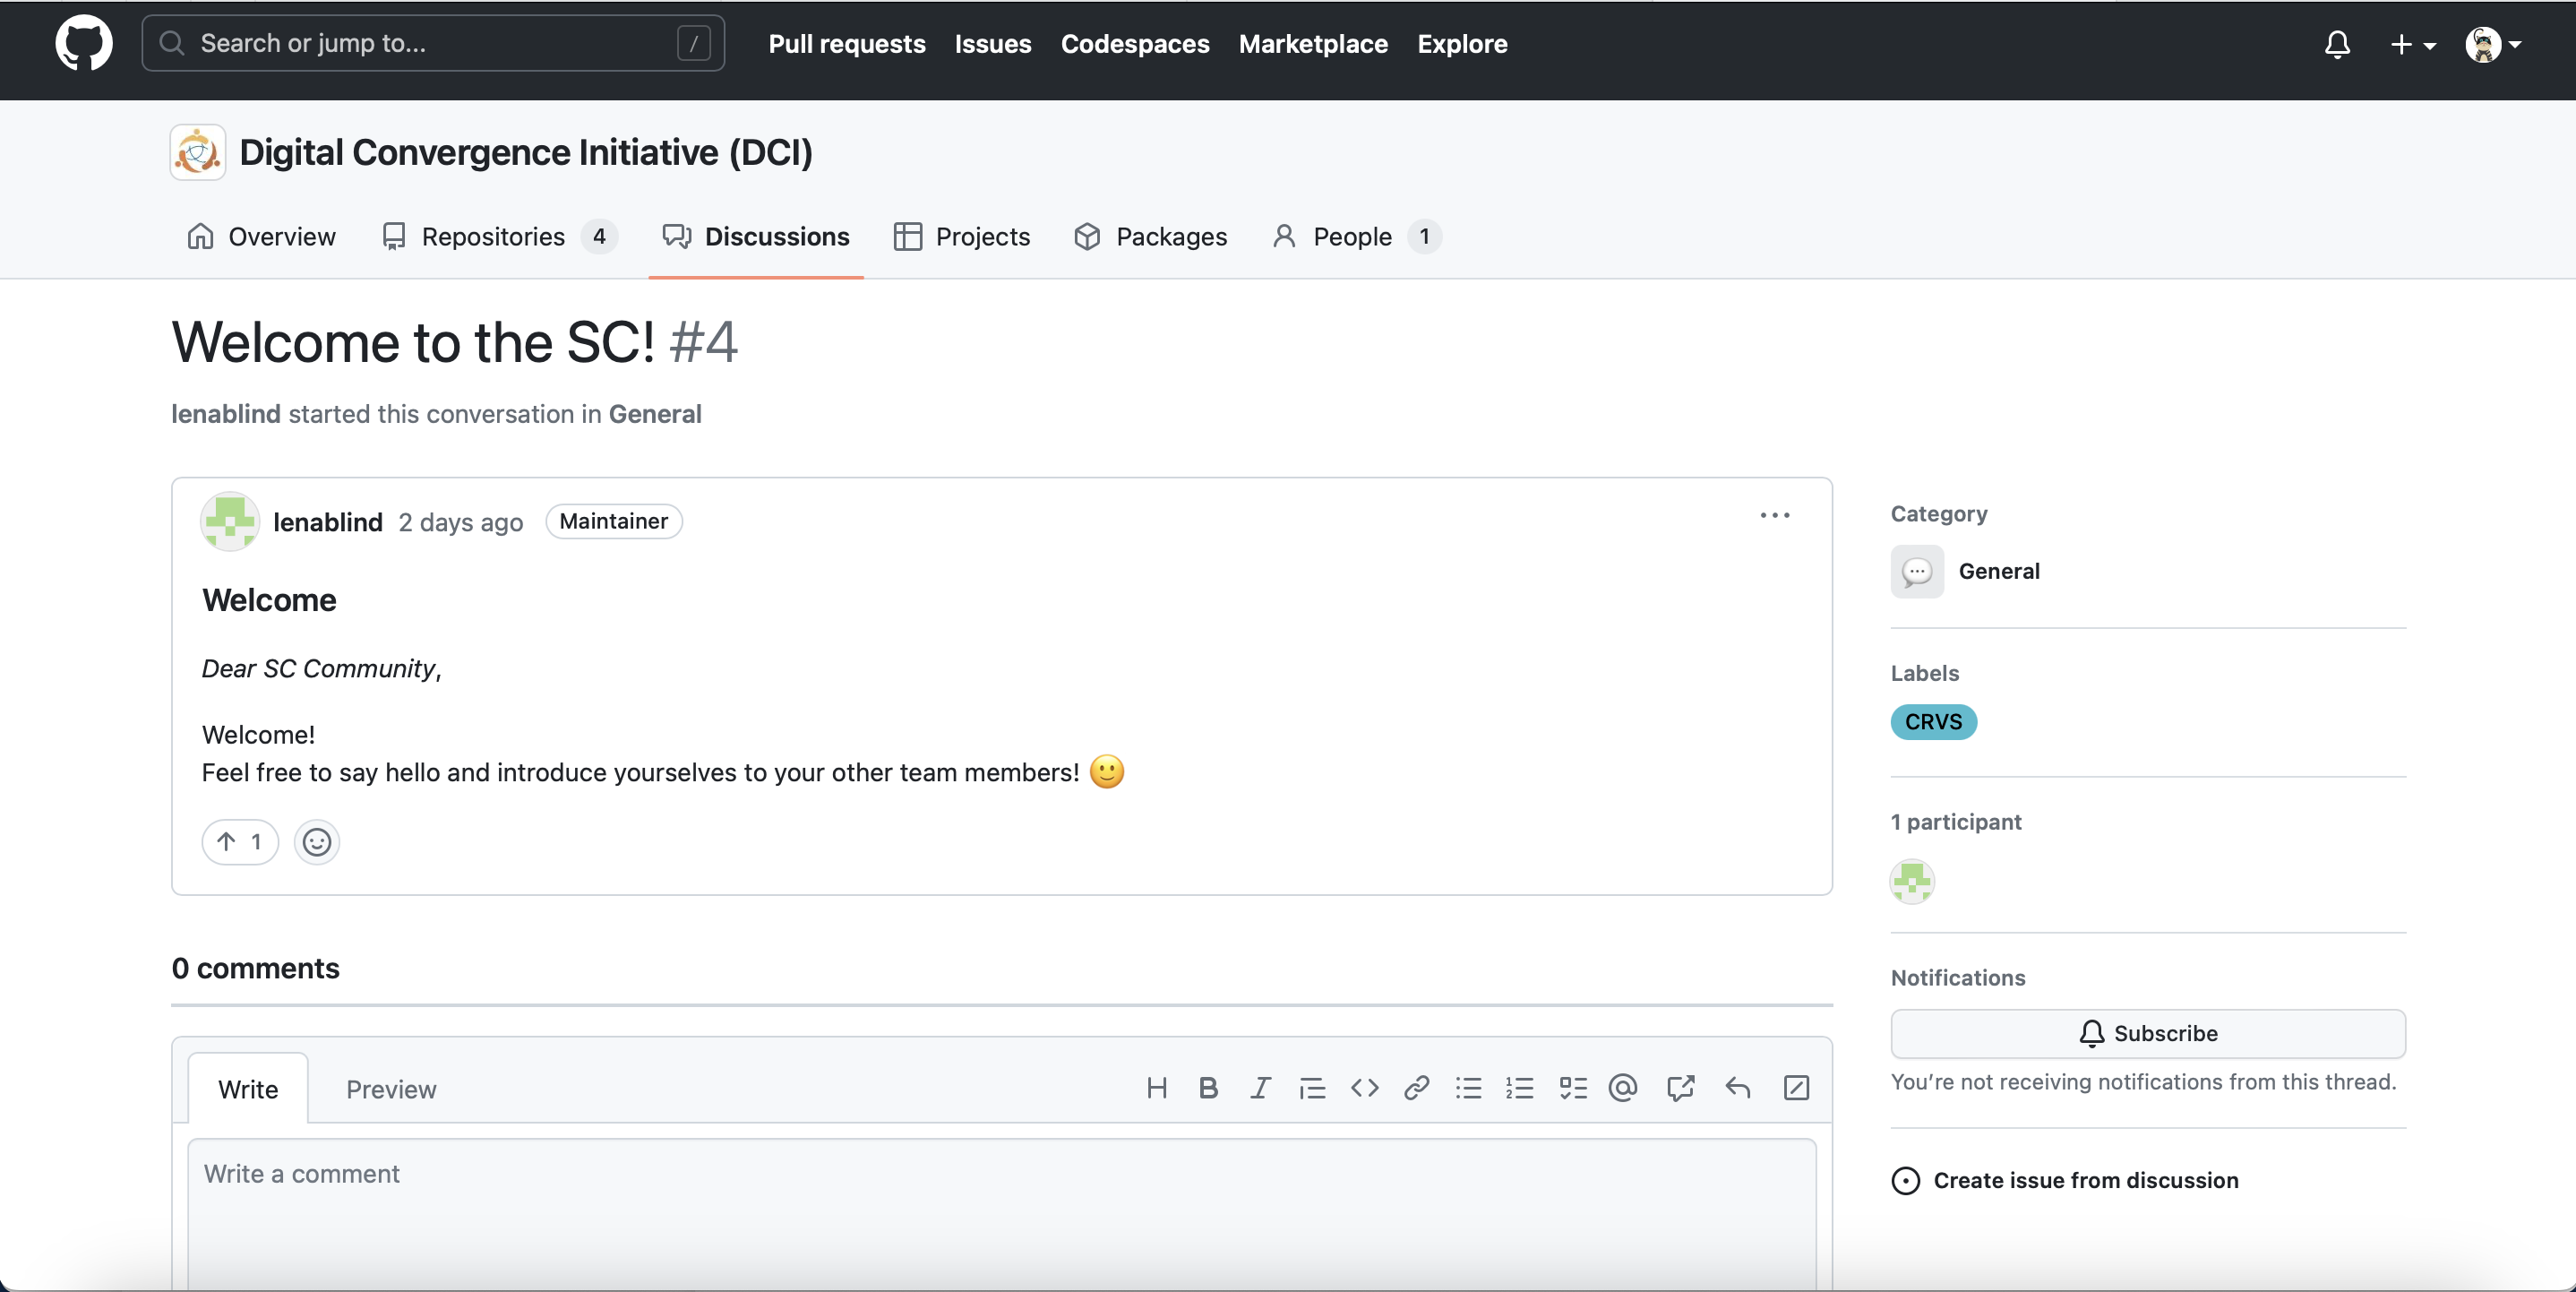Click the Heading formatting icon
The height and width of the screenshot is (1292, 2576).
pos(1157,1088)
